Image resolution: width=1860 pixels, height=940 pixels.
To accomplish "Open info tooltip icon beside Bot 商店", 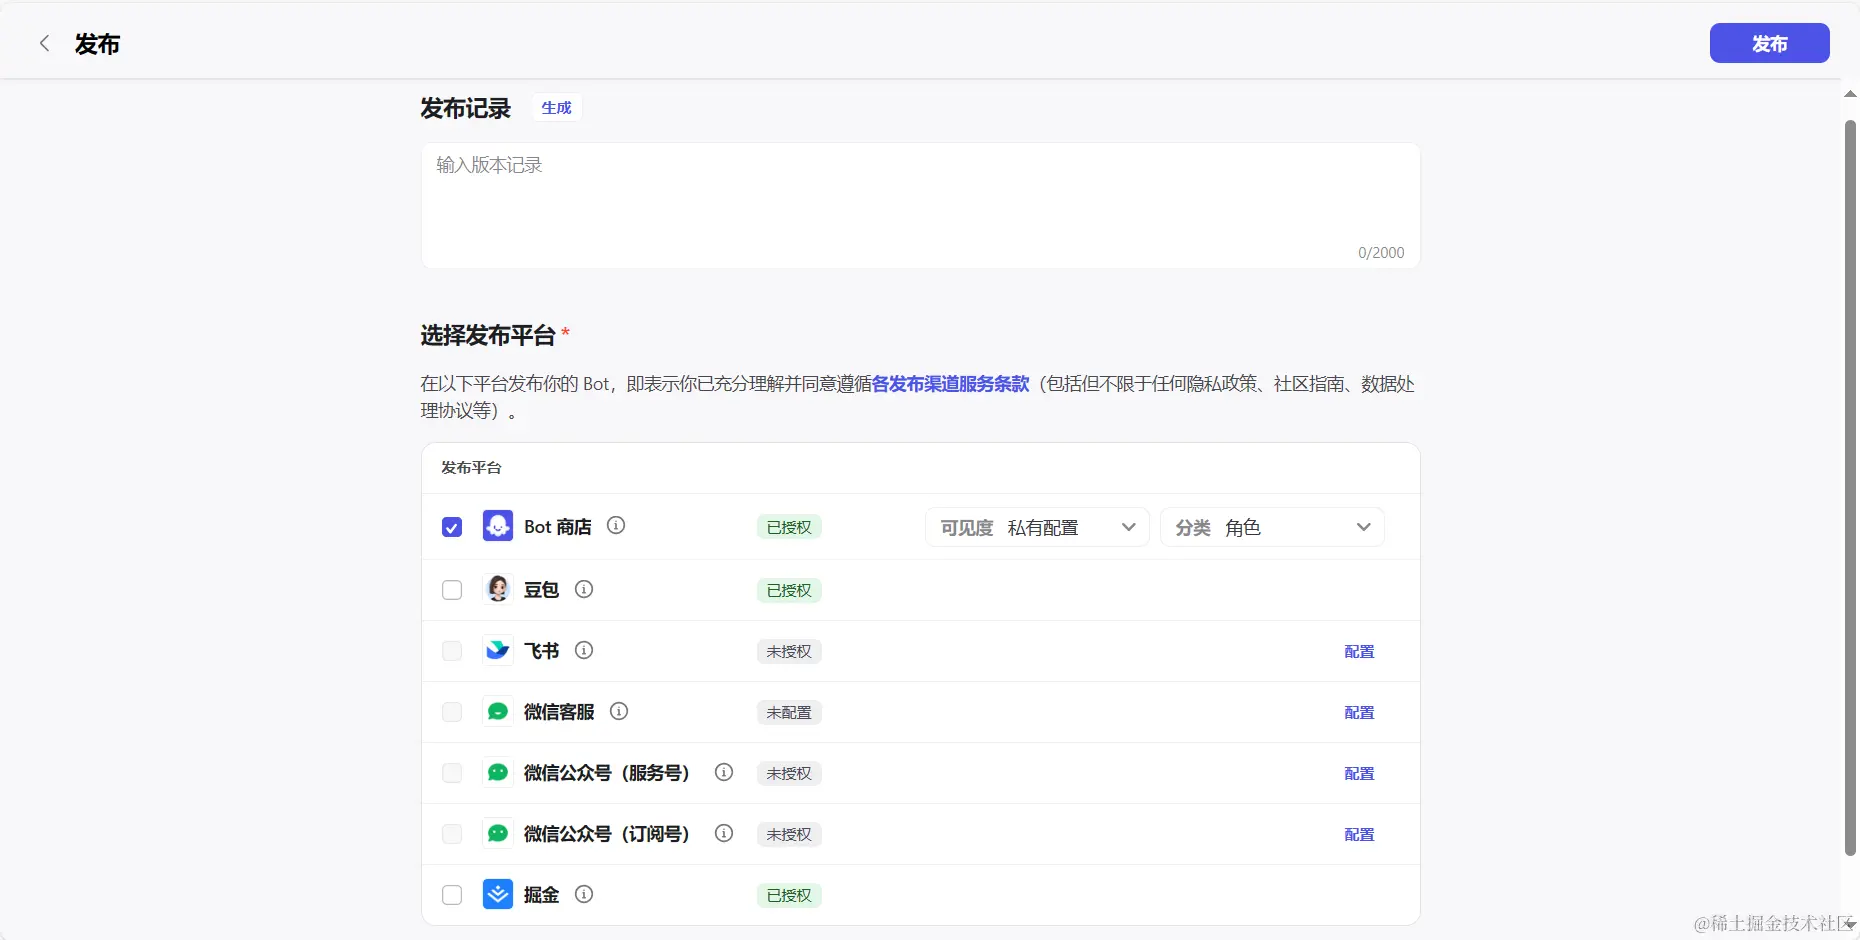I will point(616,525).
